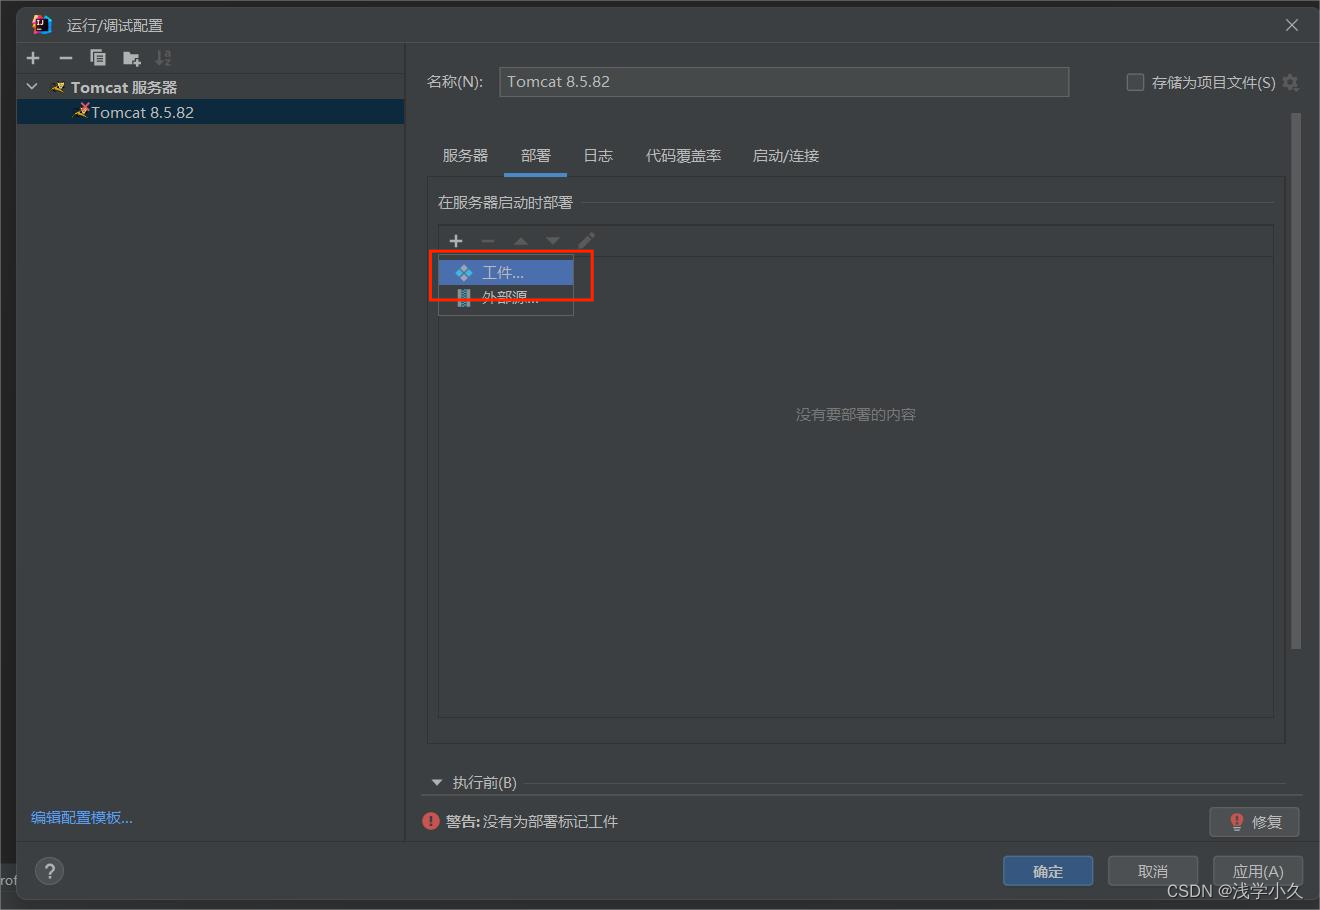The height and width of the screenshot is (910, 1320).
Task: Move deployment item up
Action: click(520, 240)
